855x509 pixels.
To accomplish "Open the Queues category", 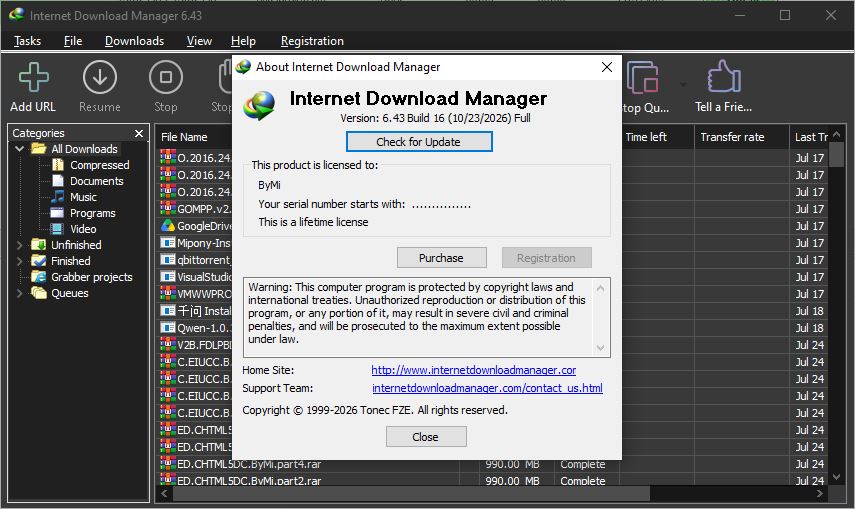I will tap(69, 293).
